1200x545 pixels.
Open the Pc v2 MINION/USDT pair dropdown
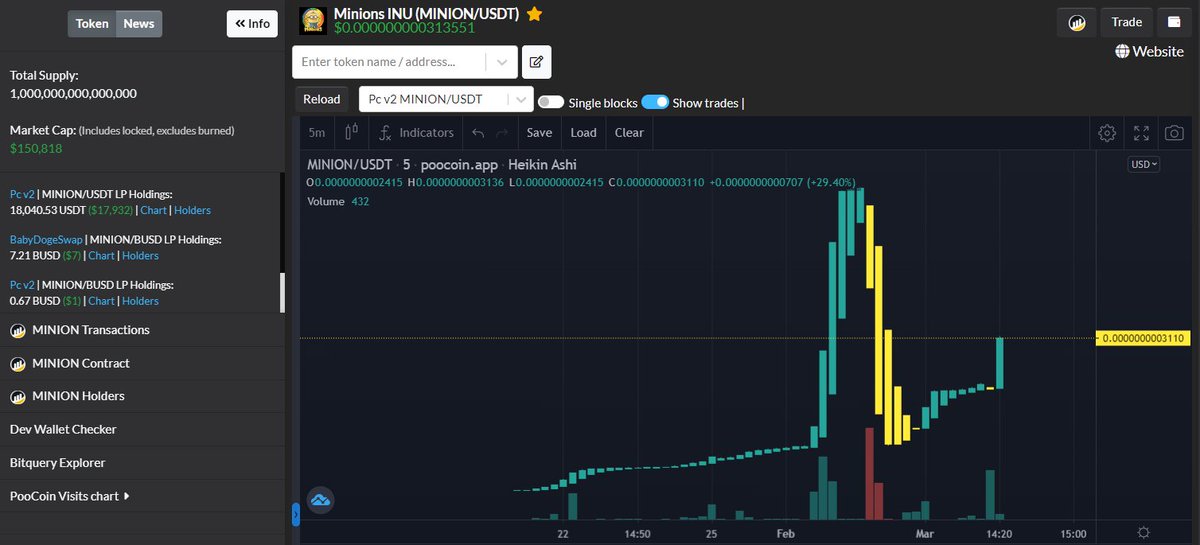pos(447,99)
